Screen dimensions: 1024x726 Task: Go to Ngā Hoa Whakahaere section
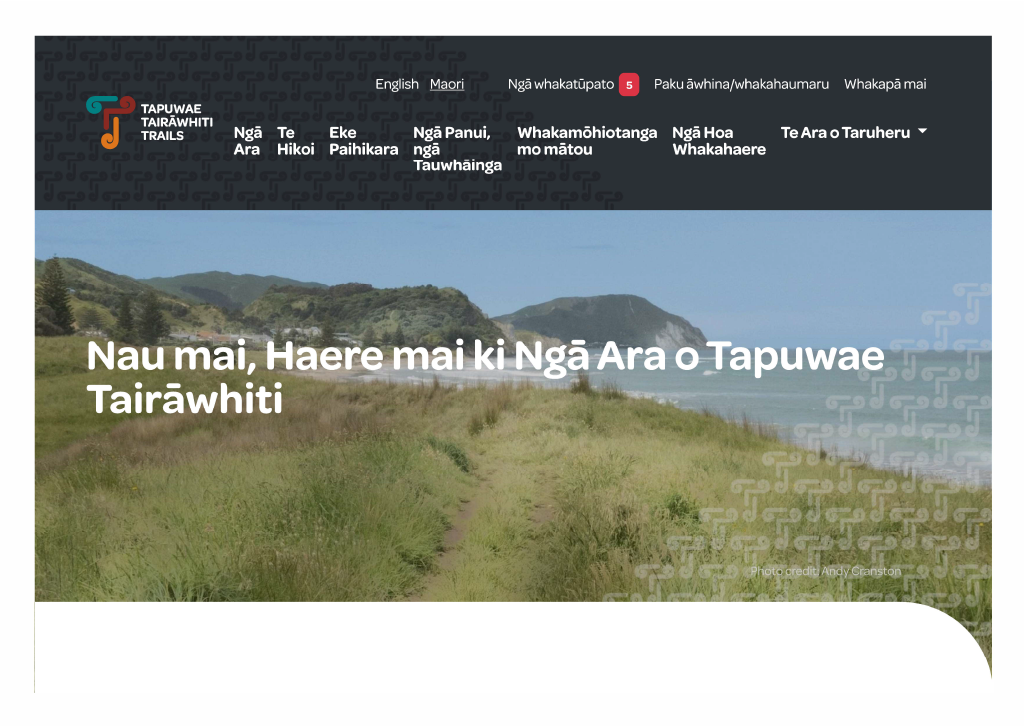tap(718, 141)
